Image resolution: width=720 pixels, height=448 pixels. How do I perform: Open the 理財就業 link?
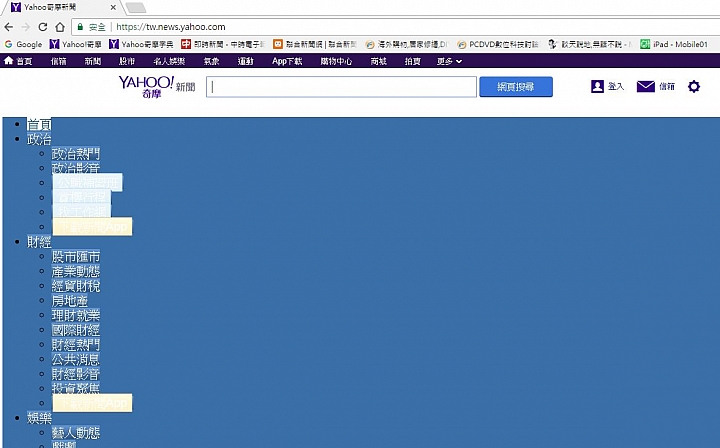[76, 315]
